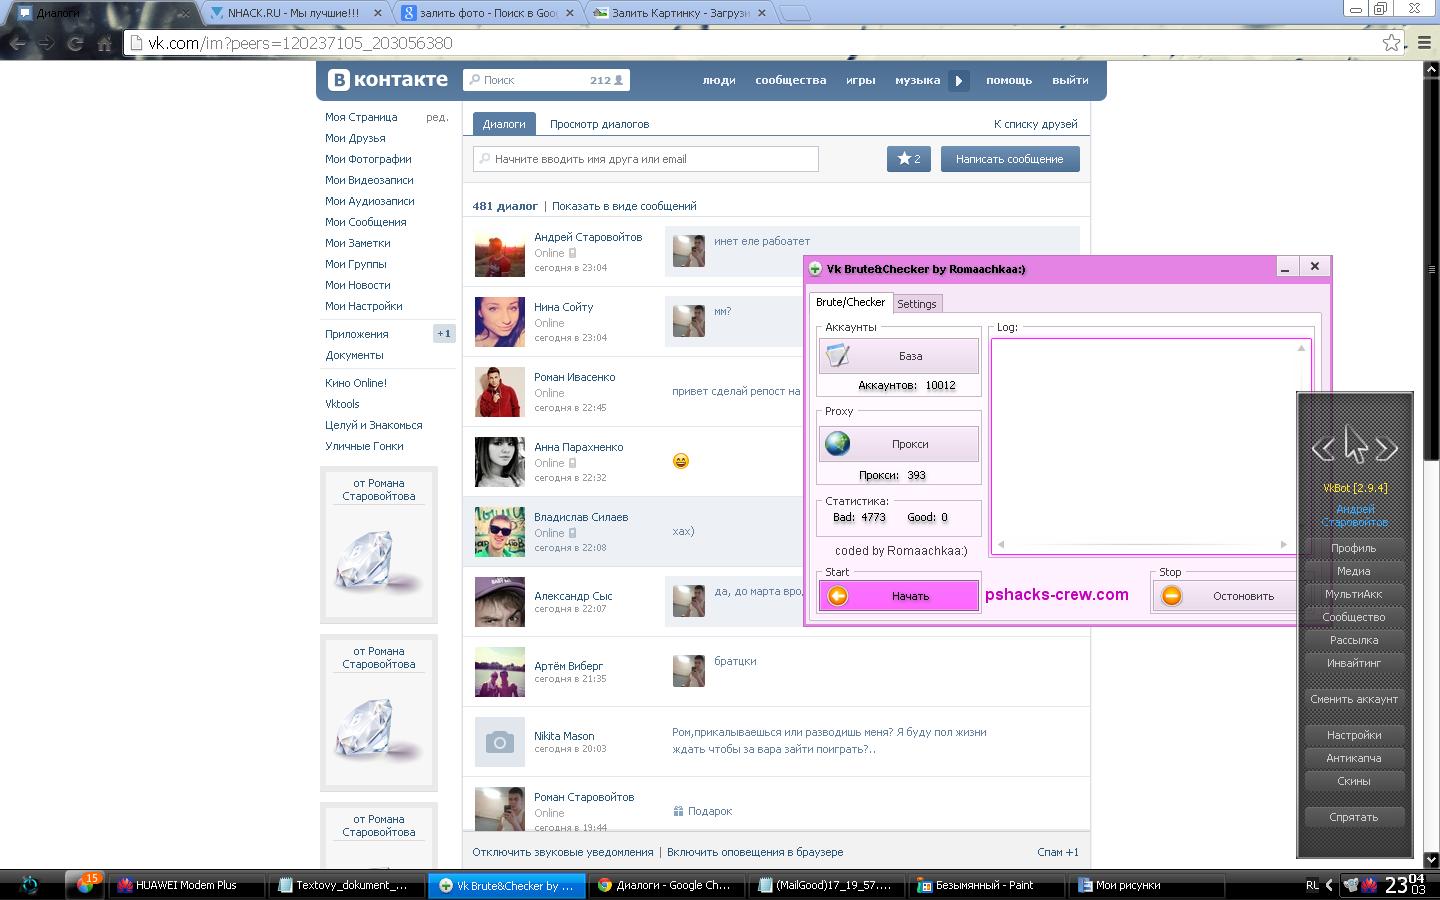
Task: Open Роман Ивасенко's avatar in dialogs
Action: point(499,392)
